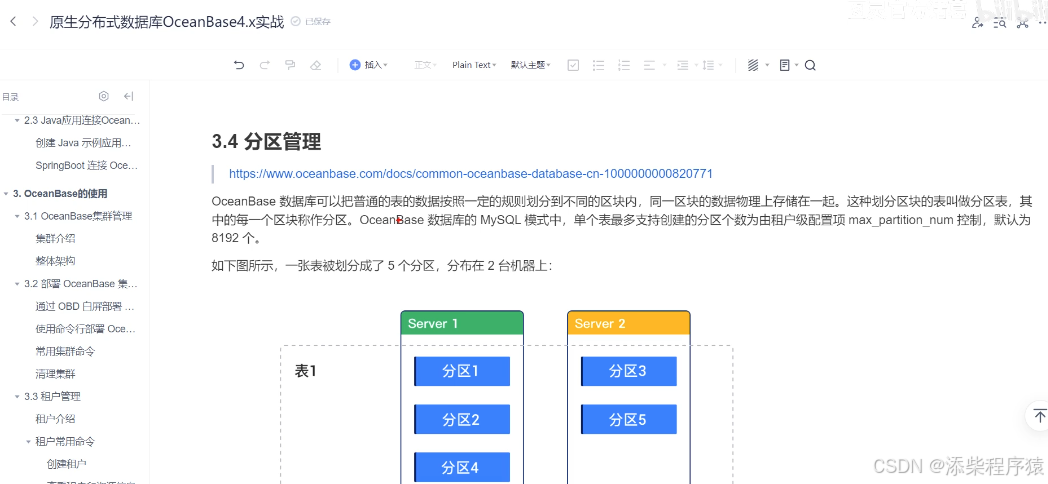The image size is (1048, 484).
Task: Open the Plain Text language dropdown
Action: [474, 65]
